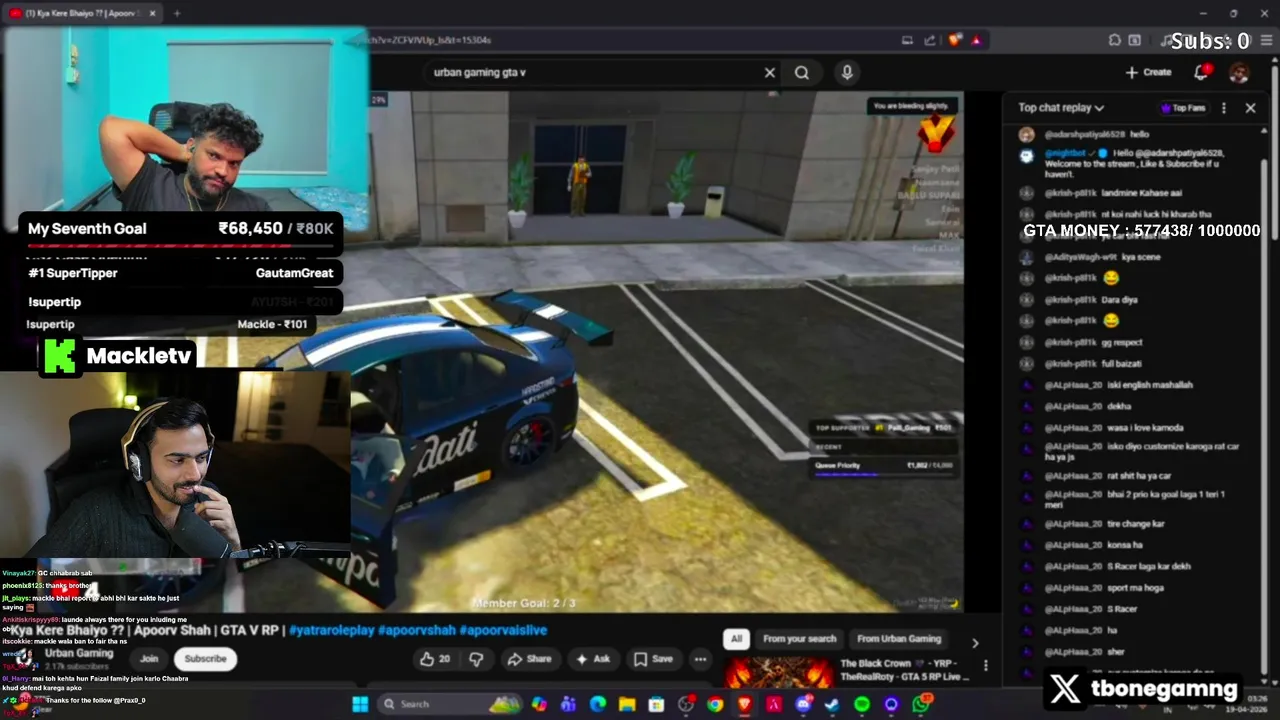Open Steam from the taskbar
The image size is (1280, 720).
coord(832,704)
